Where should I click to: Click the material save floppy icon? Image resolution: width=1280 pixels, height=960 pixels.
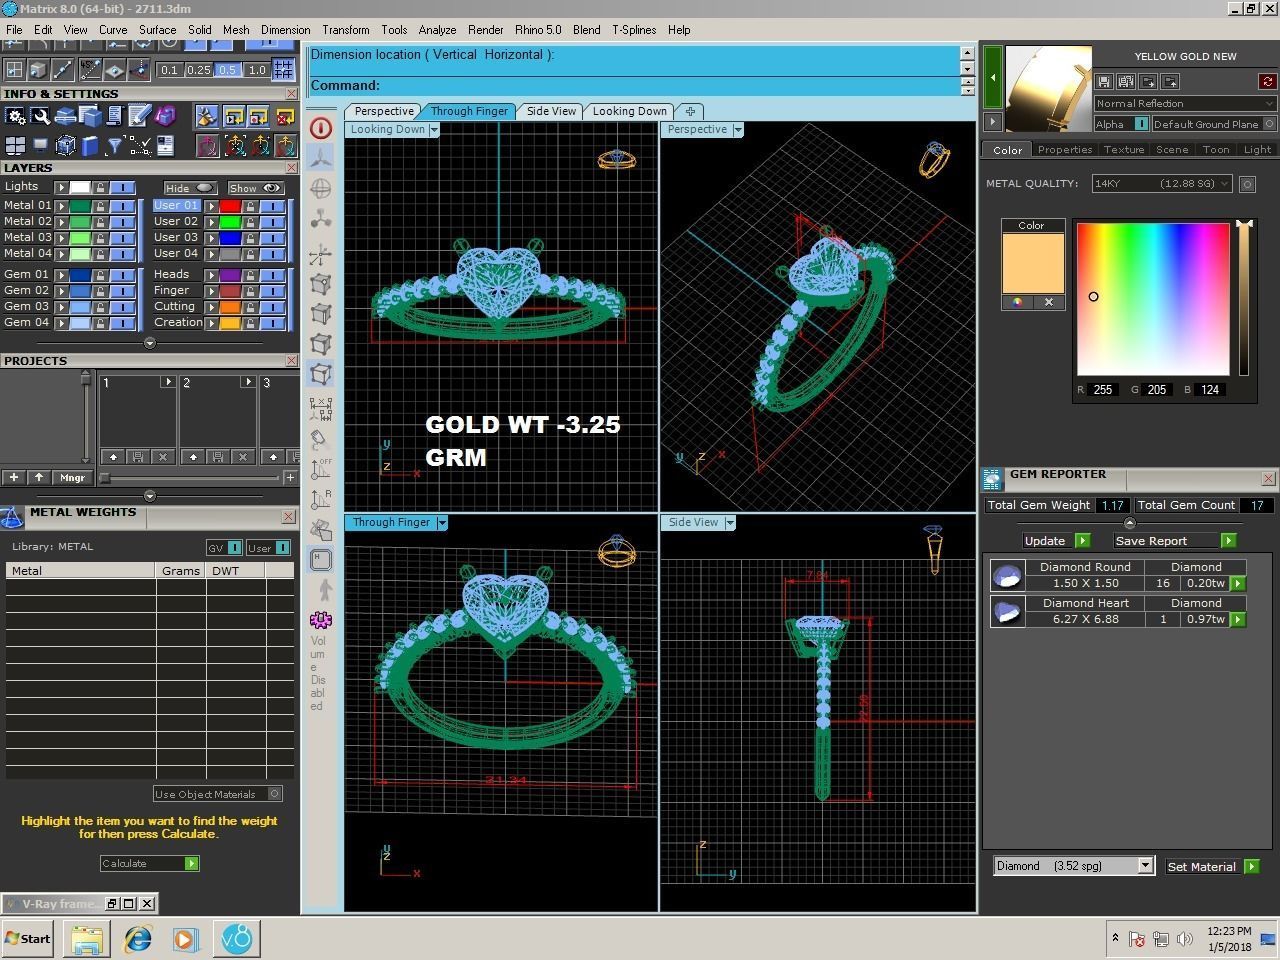[1104, 81]
